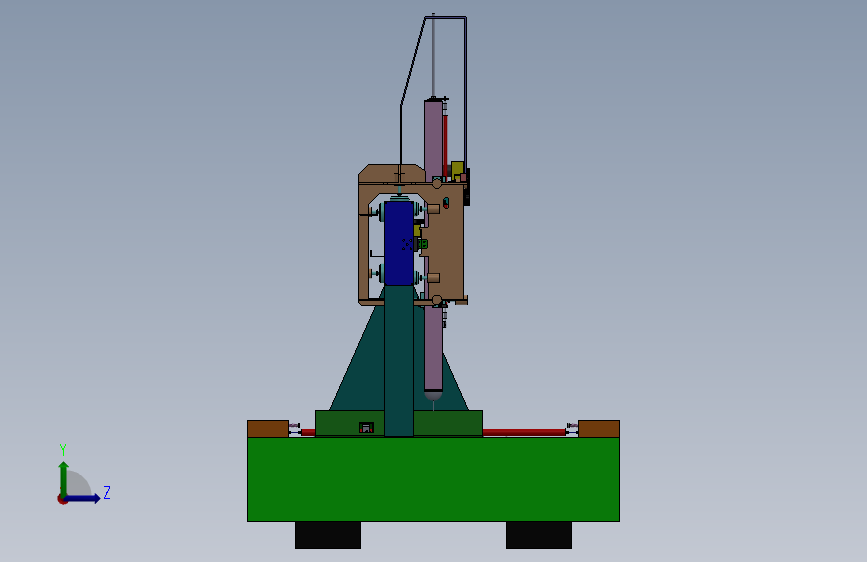Select the right brown block on the base
867x562 pixels.
(599, 429)
